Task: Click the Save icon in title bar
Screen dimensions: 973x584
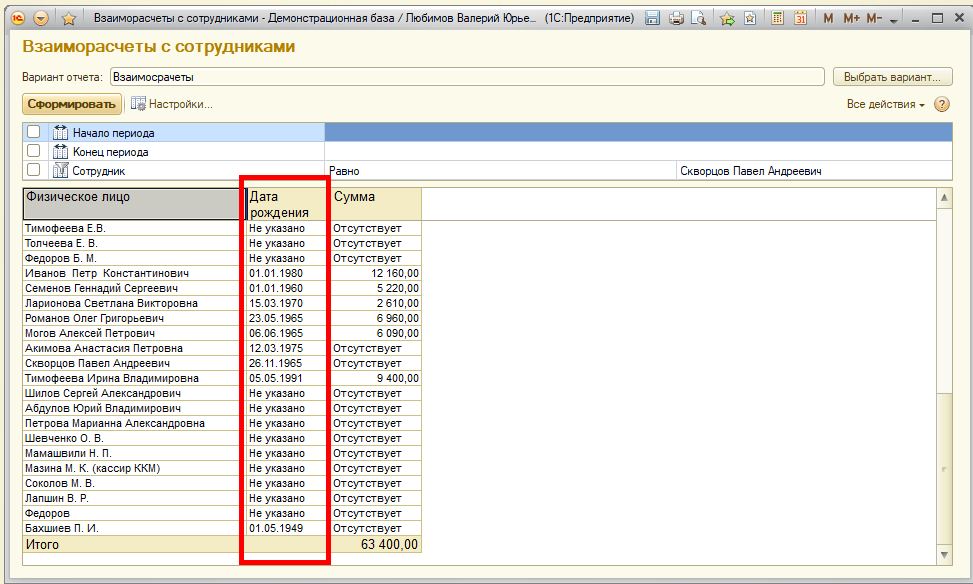Action: (x=653, y=18)
